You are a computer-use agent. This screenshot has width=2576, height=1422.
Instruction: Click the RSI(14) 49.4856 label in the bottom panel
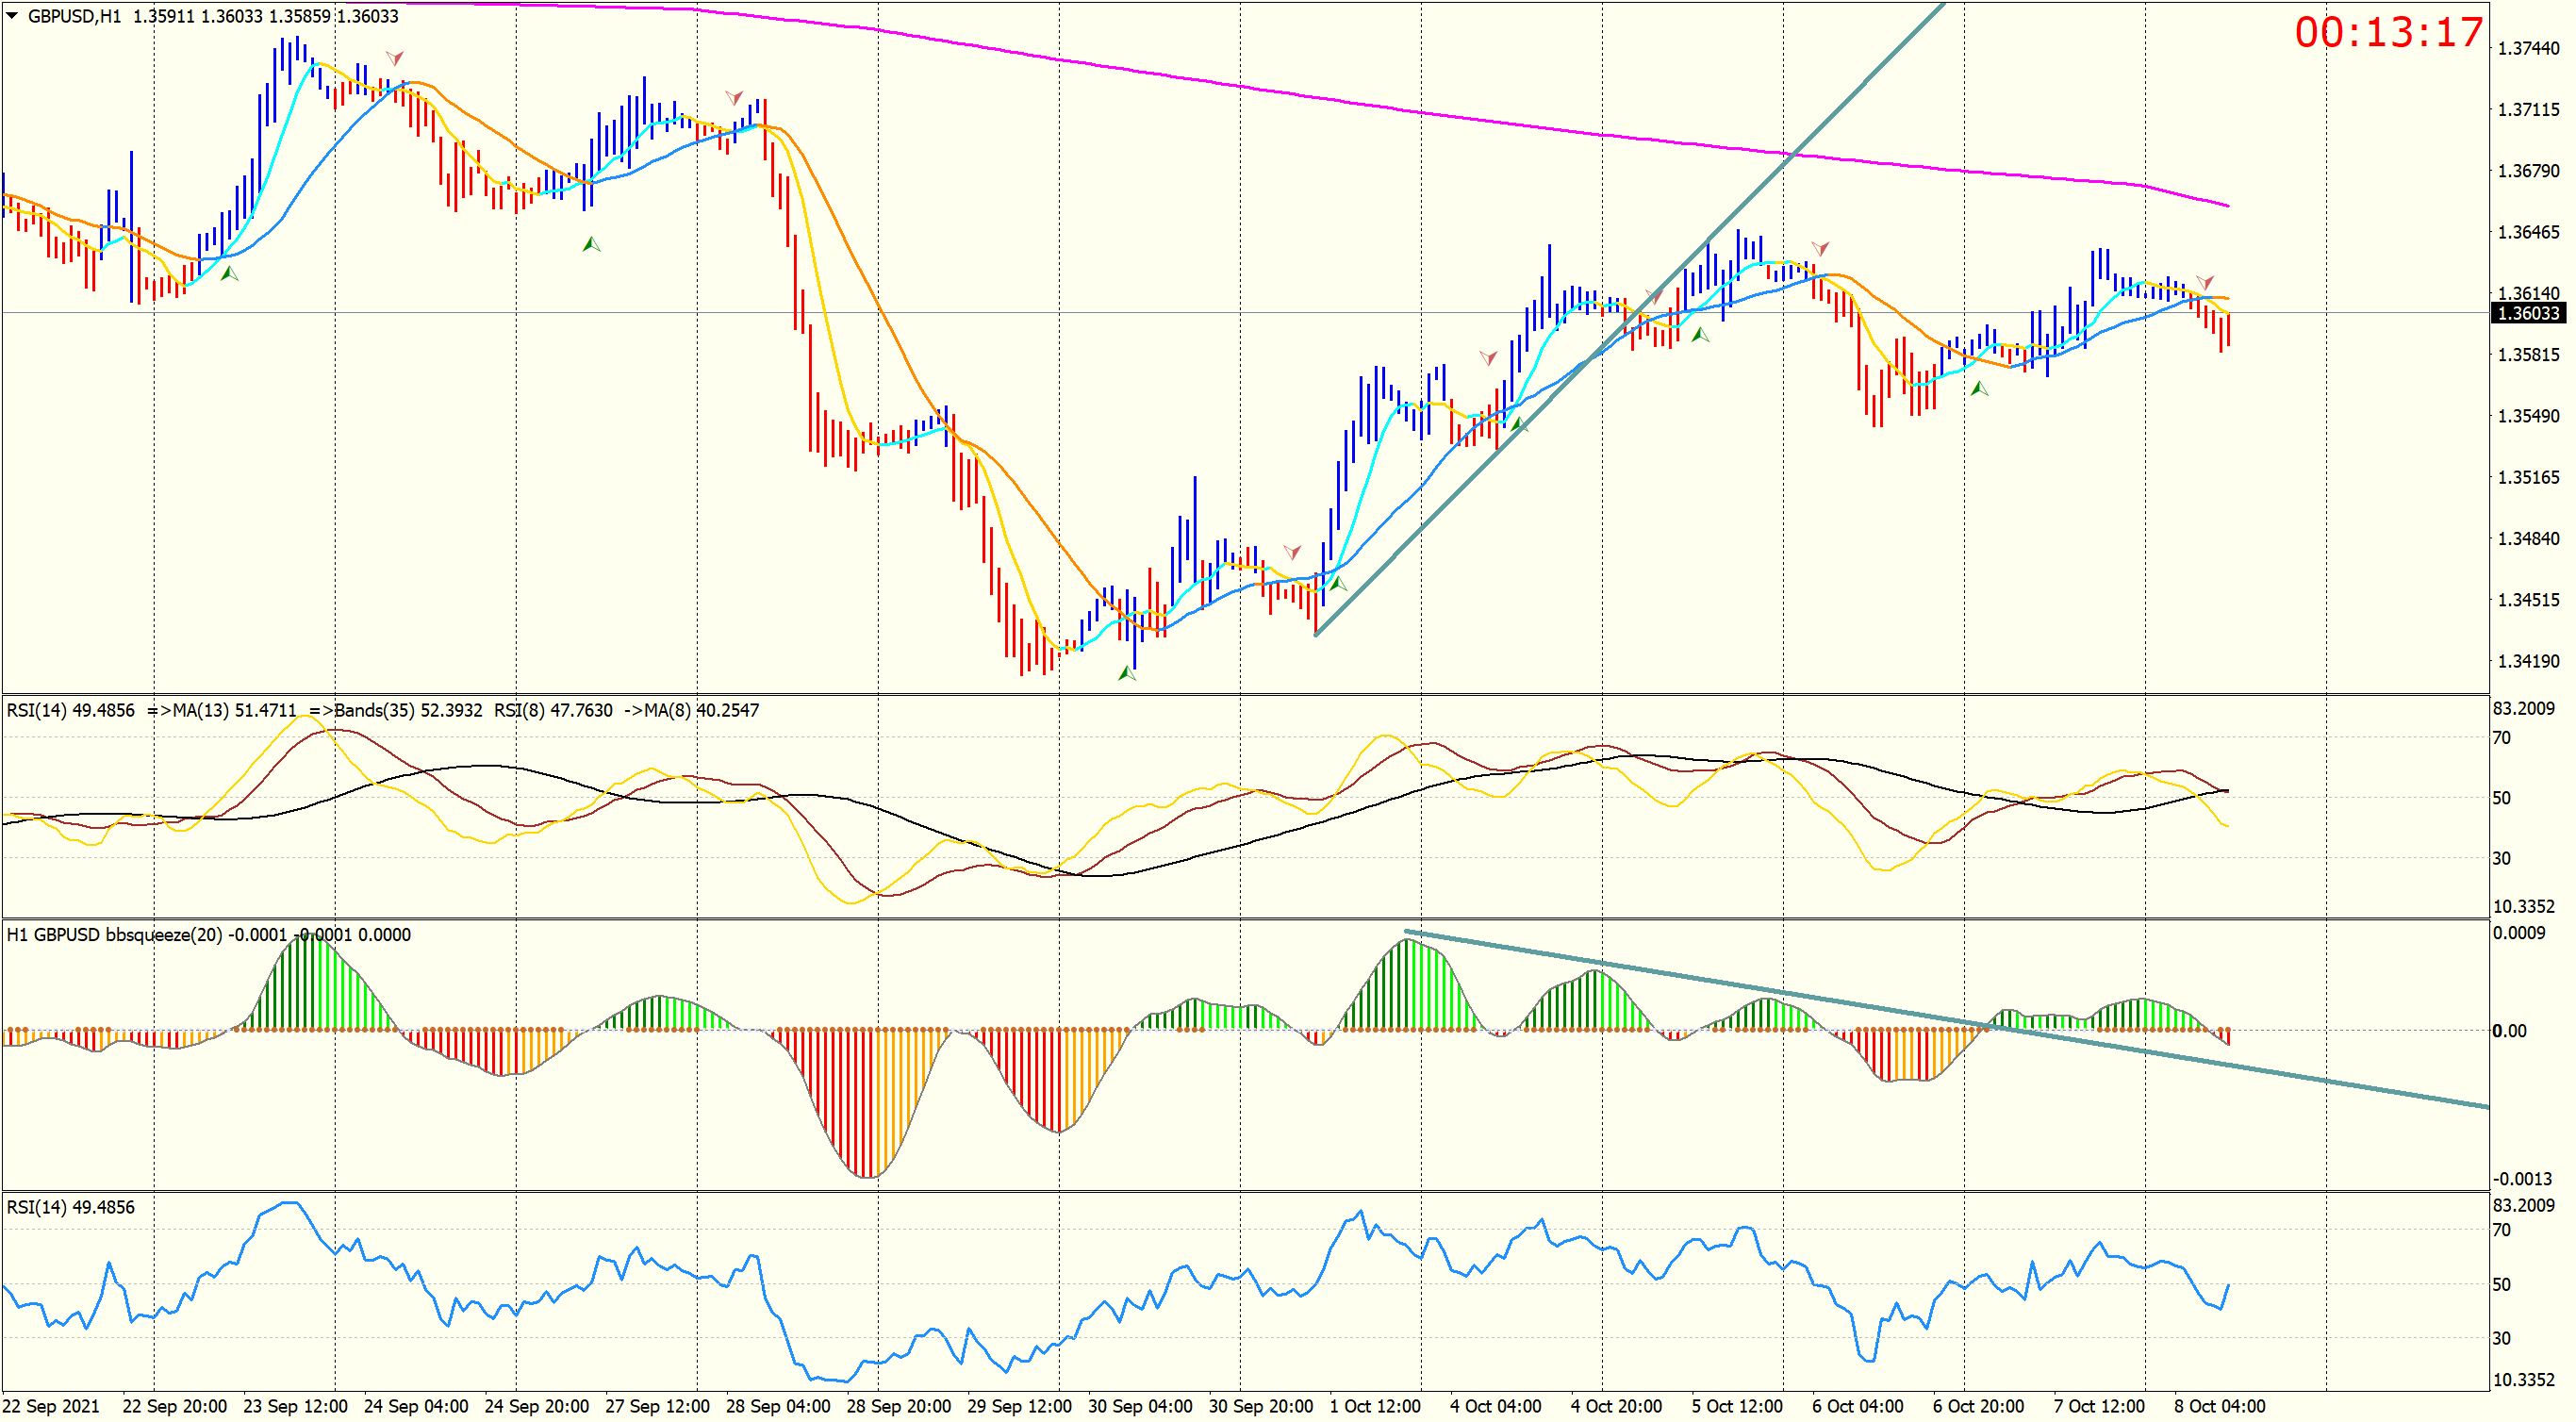point(70,1207)
